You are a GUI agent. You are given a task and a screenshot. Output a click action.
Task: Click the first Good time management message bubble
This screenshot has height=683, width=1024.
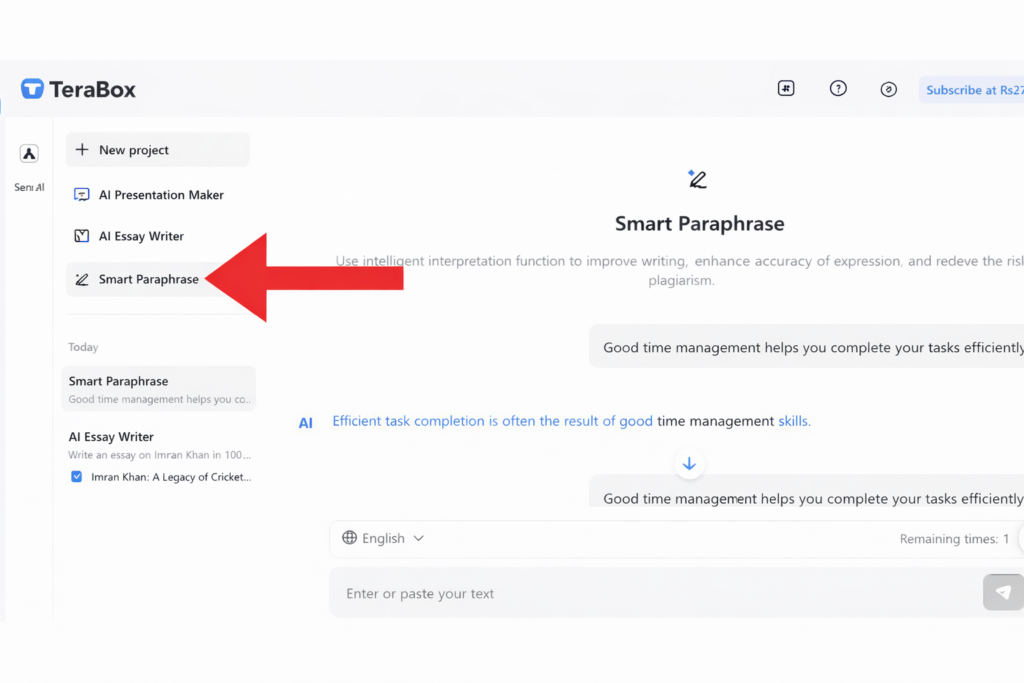coord(810,348)
